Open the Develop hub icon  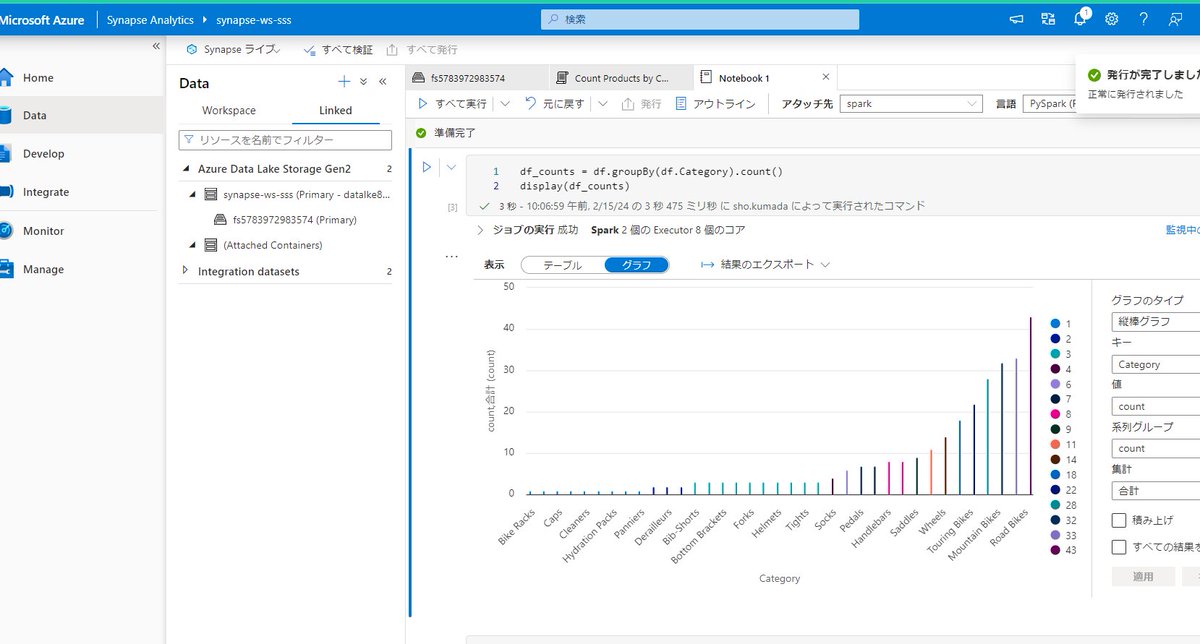(6, 153)
